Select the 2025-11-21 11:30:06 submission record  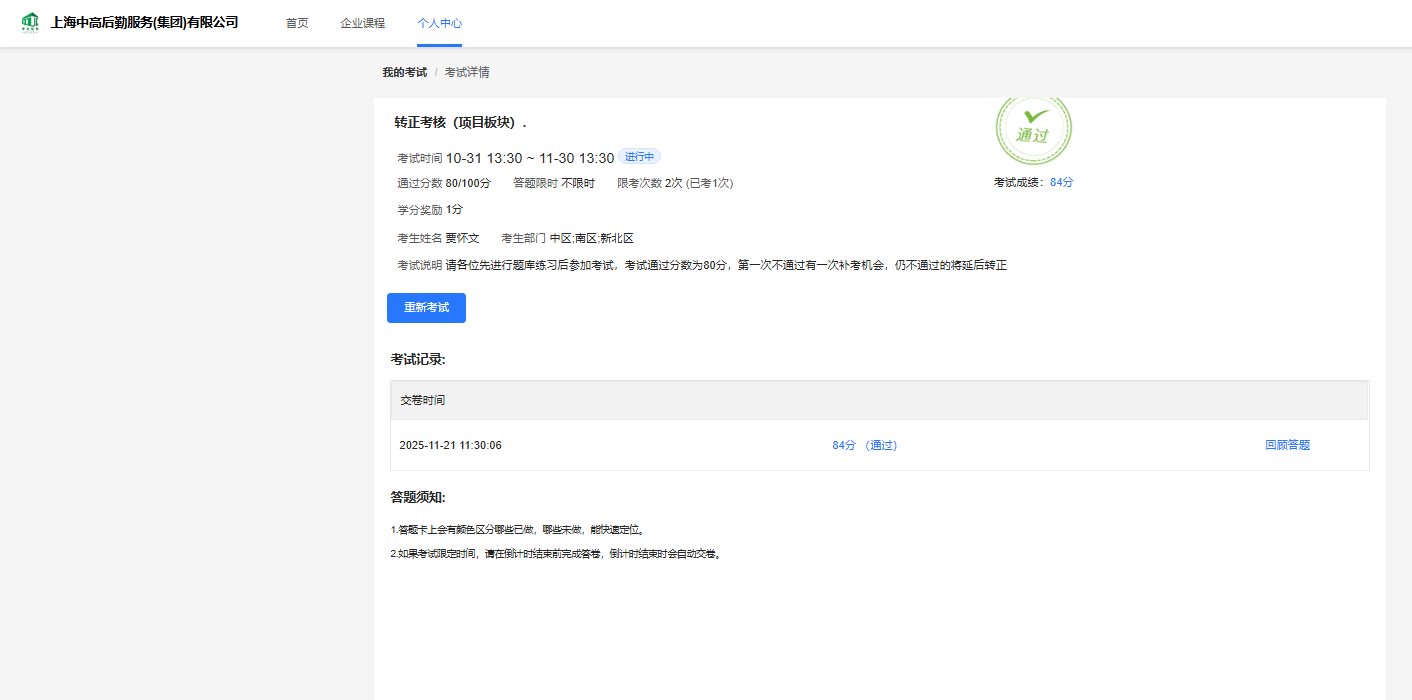(x=450, y=445)
